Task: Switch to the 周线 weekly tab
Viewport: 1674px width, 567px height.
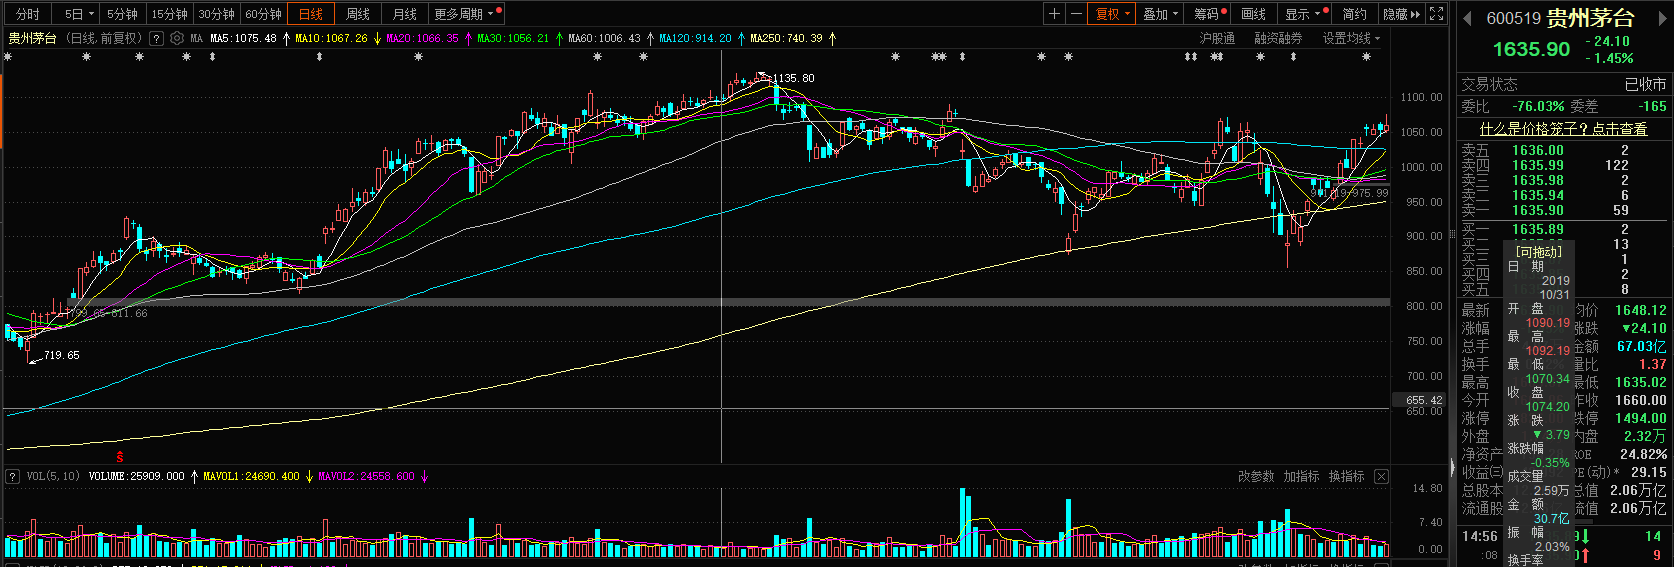Action: click(x=358, y=14)
